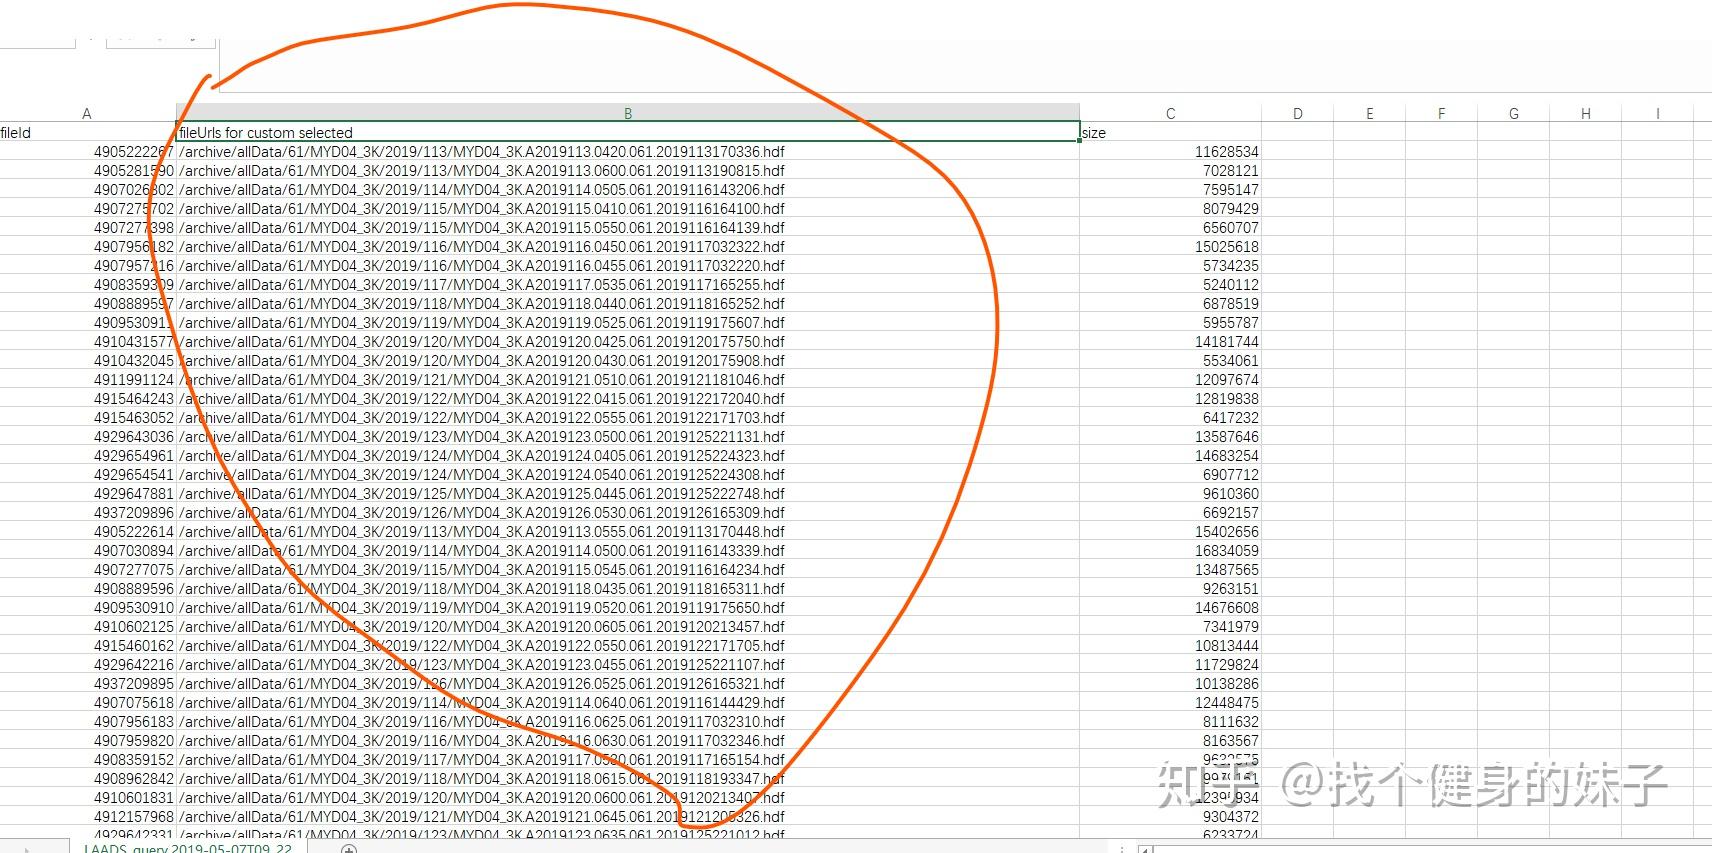Select column C header
This screenshot has height=853, width=1712.
[1170, 114]
